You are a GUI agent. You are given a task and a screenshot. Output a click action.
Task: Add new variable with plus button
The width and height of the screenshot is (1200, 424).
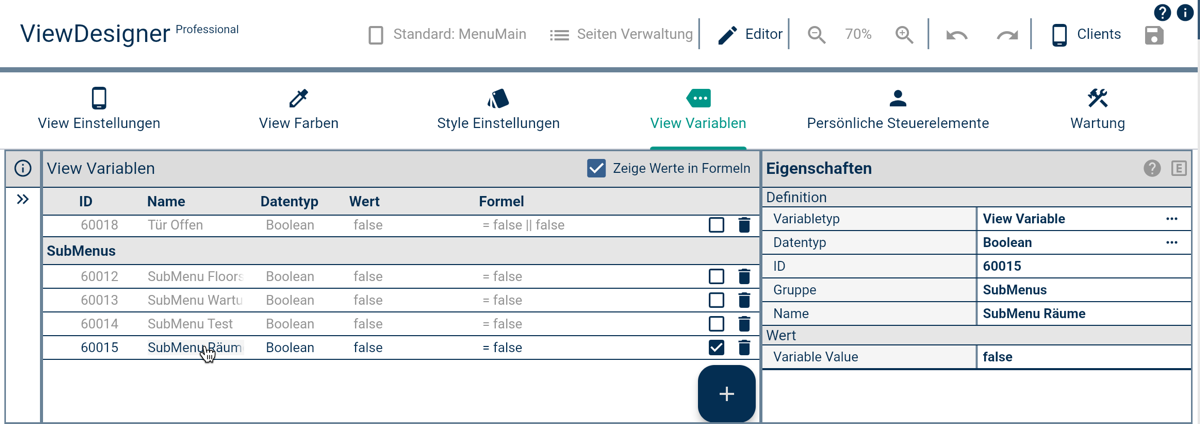click(726, 394)
